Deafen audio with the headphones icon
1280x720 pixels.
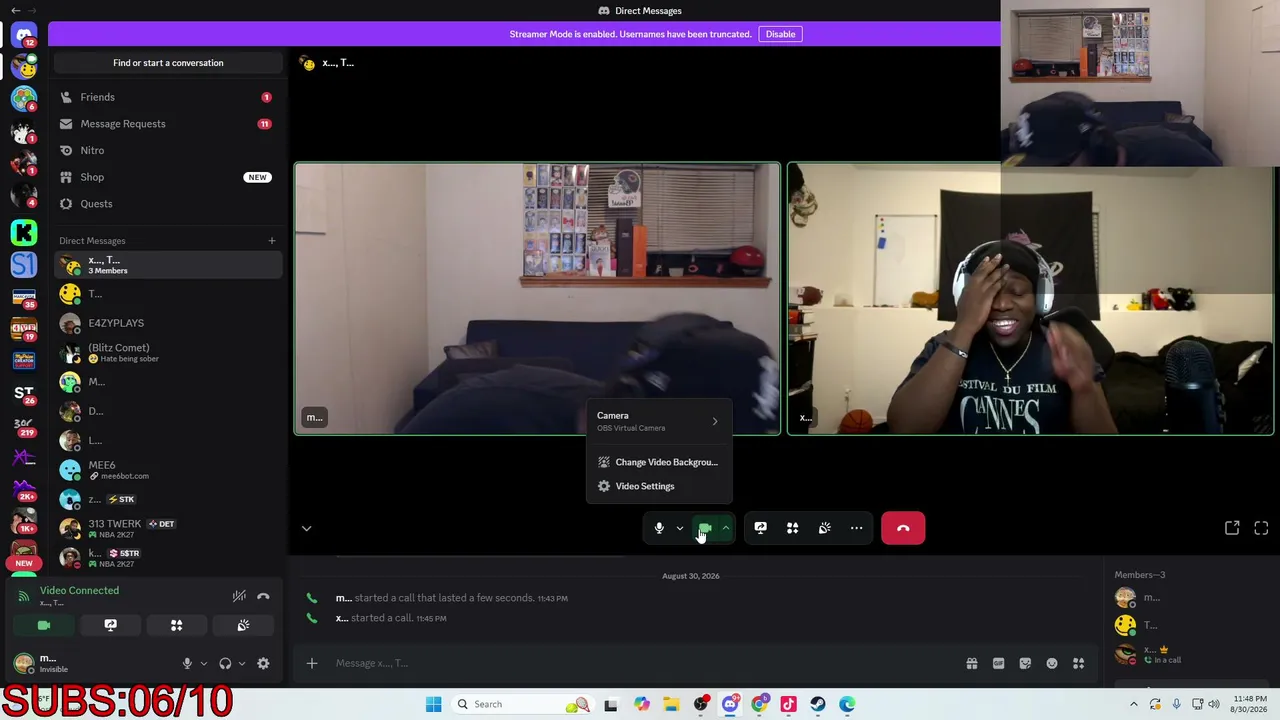(x=225, y=663)
